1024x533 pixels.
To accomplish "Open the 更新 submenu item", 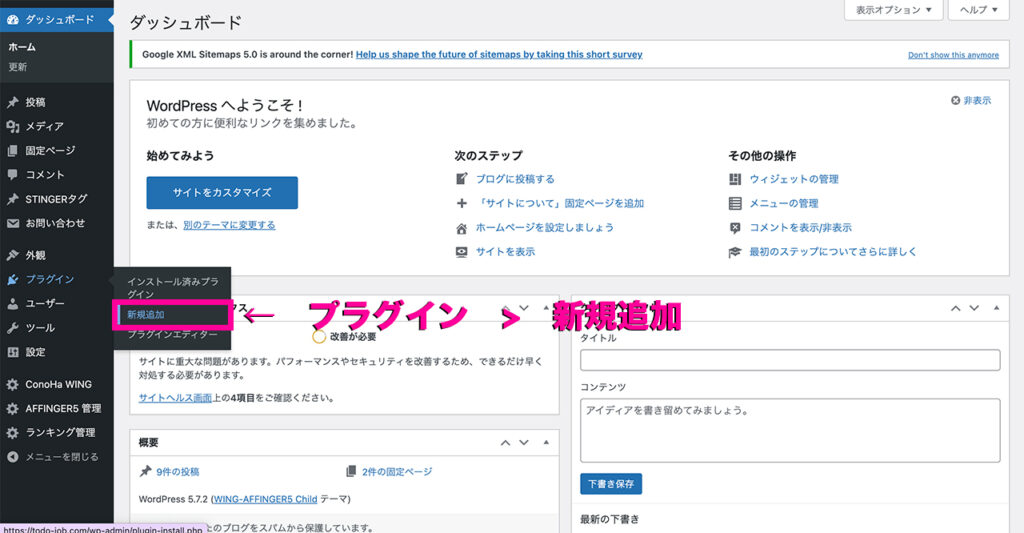I will coord(18,67).
